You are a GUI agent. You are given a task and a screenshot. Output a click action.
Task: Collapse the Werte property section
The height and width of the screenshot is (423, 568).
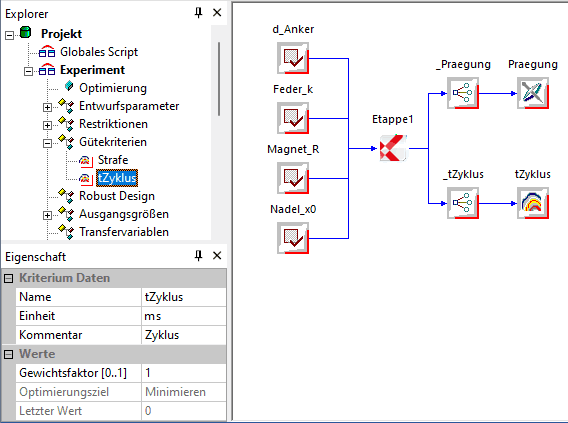(x=8, y=354)
